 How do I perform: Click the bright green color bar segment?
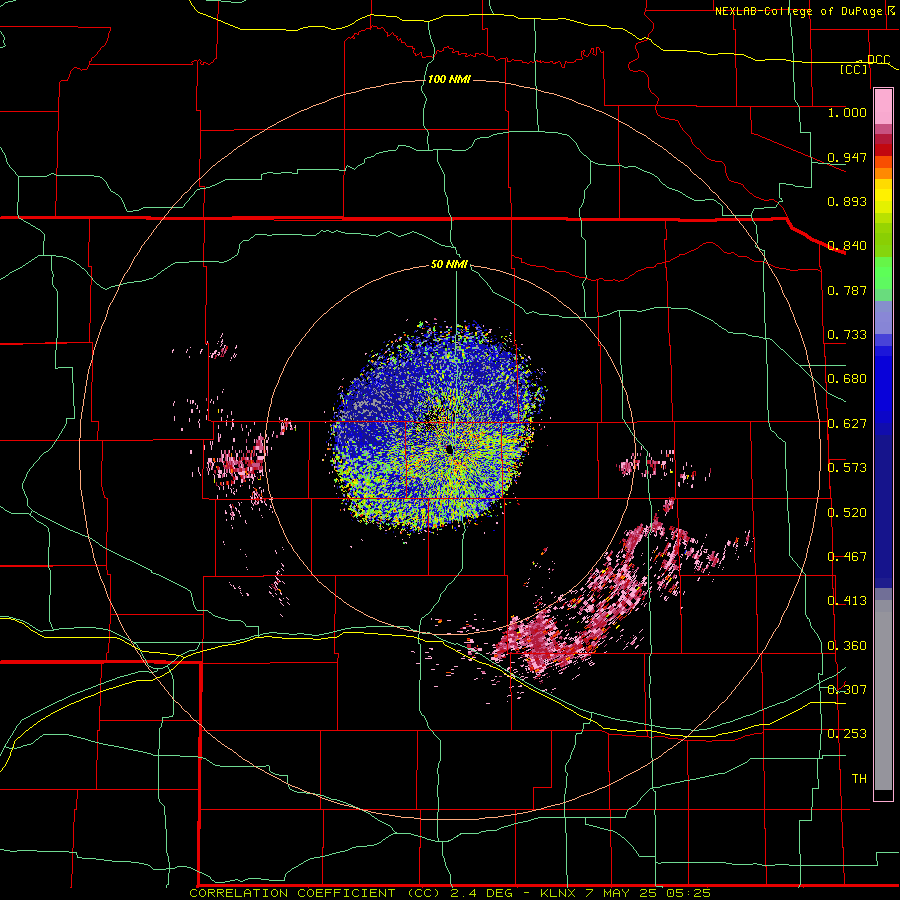pyautogui.click(x=883, y=273)
